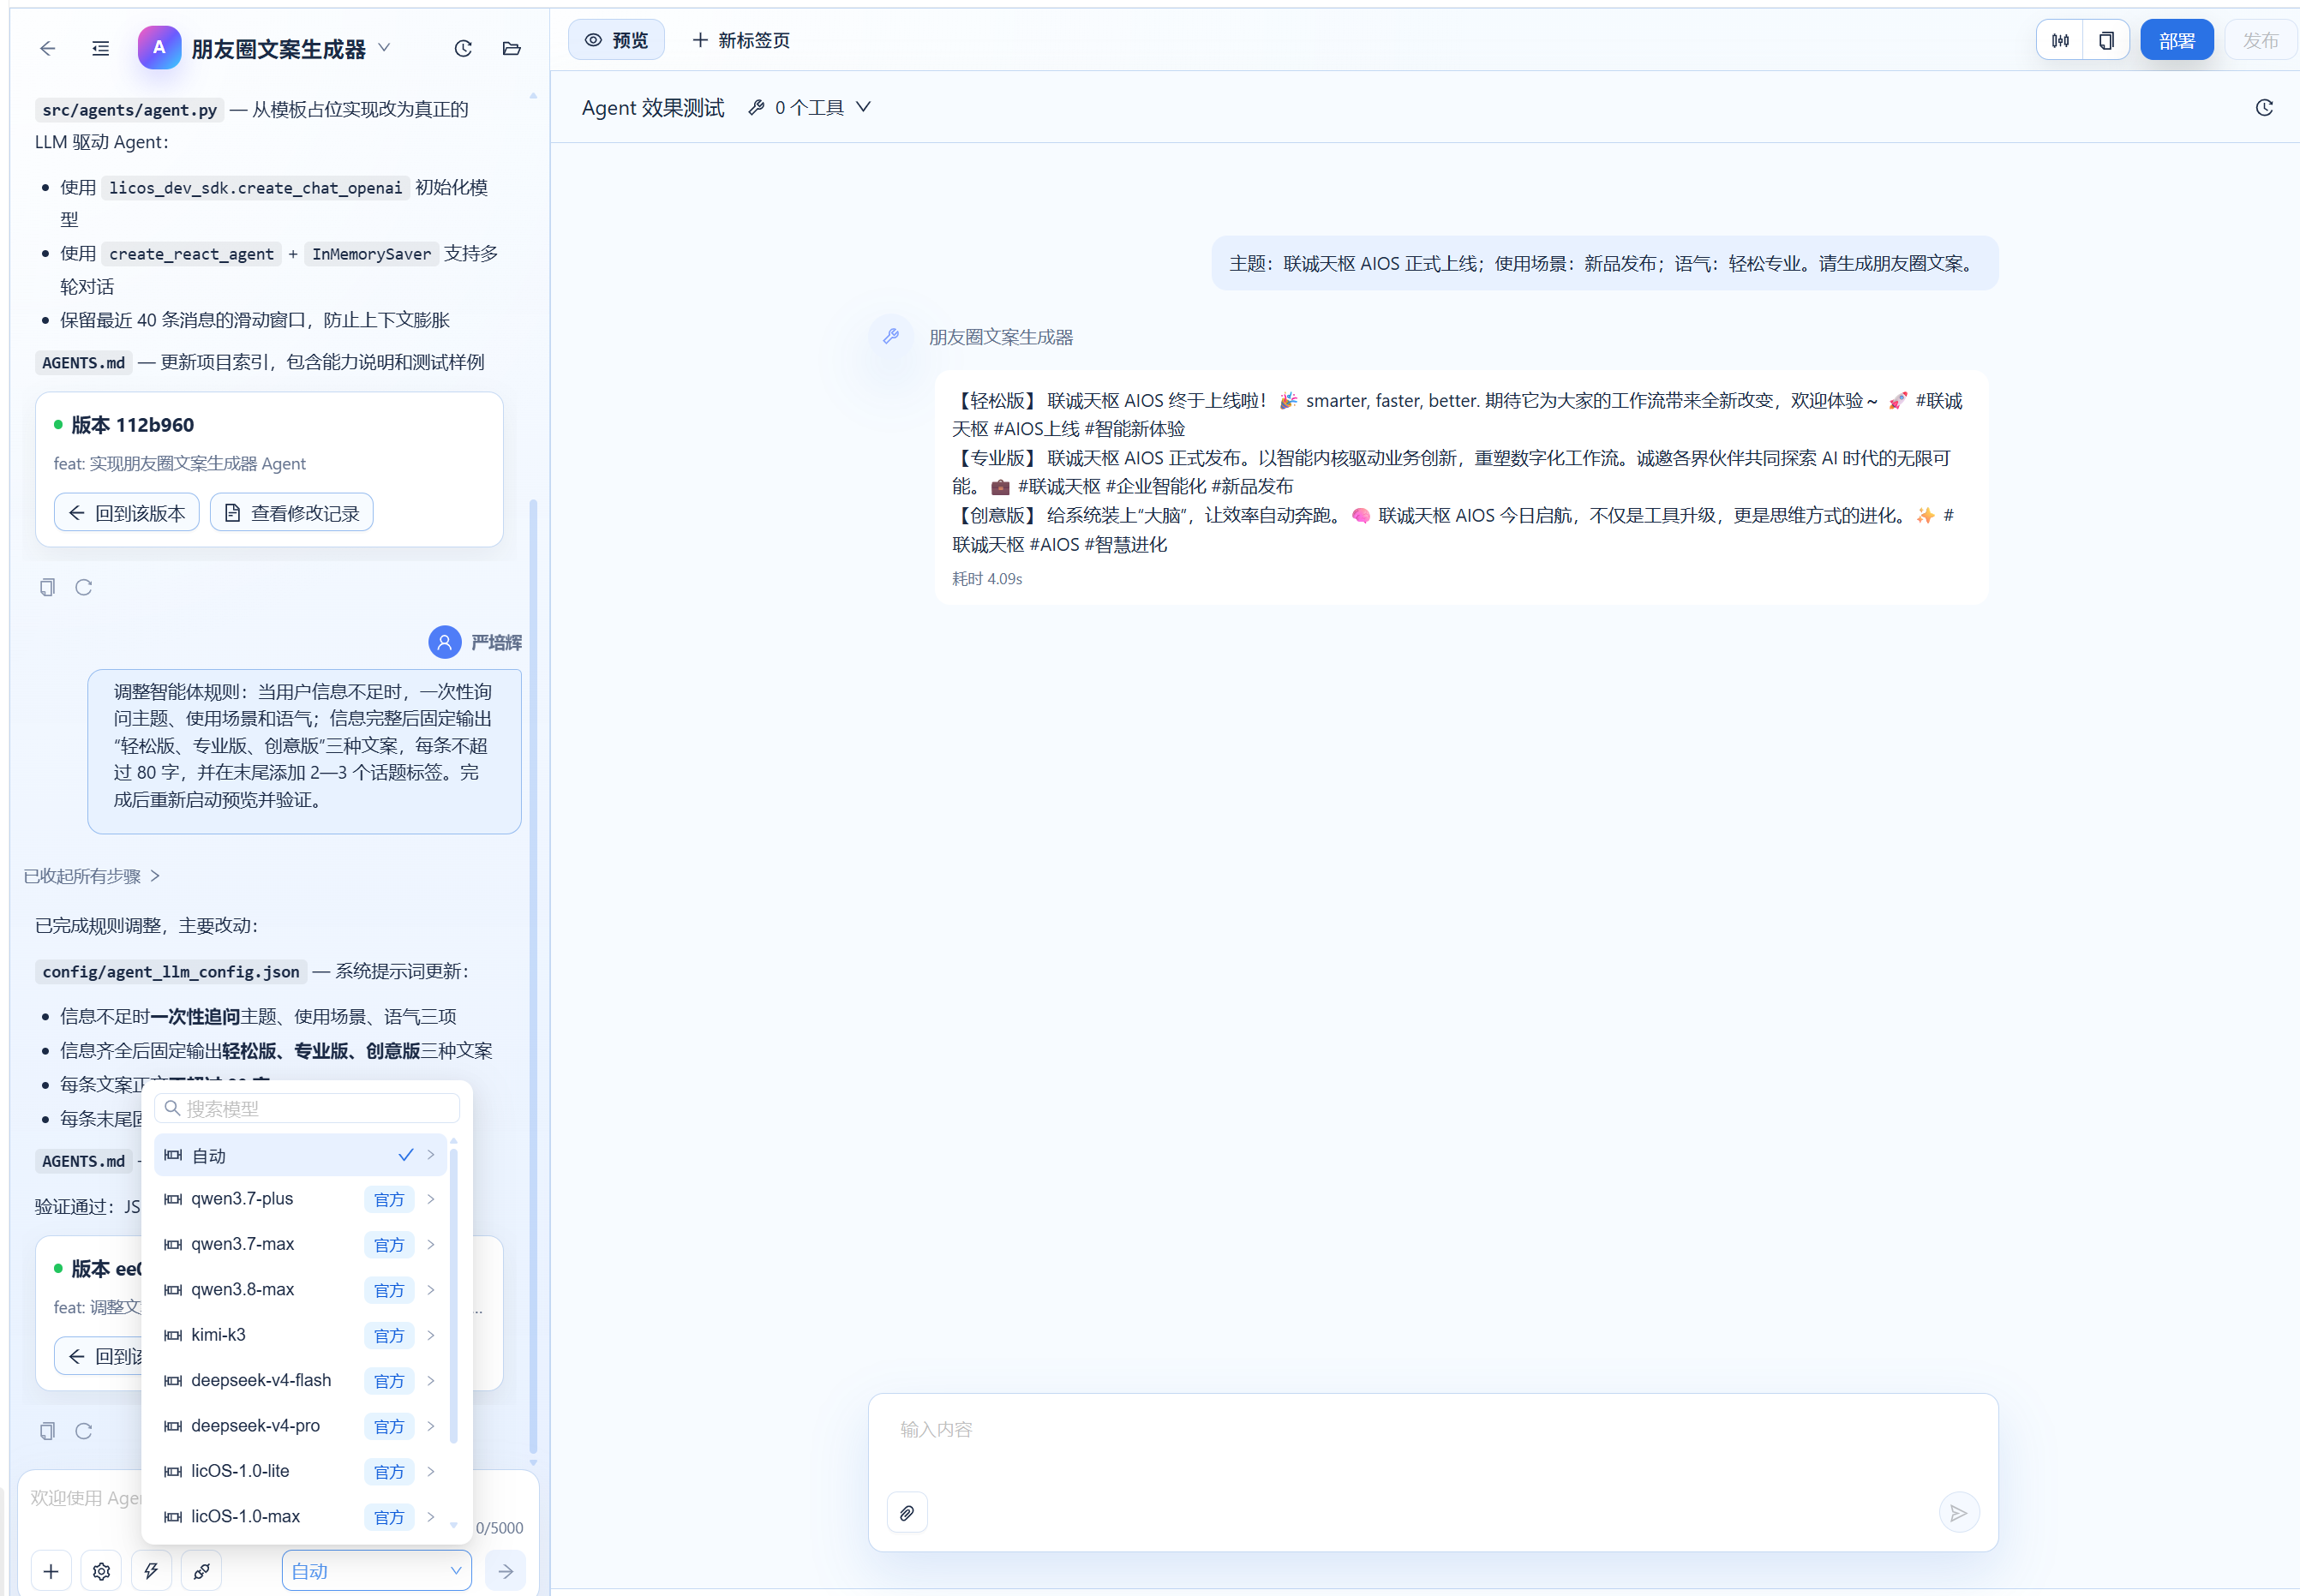The width and height of the screenshot is (2300, 1596).
Task: Click the 部署 deploy button
Action: pos(2176,40)
